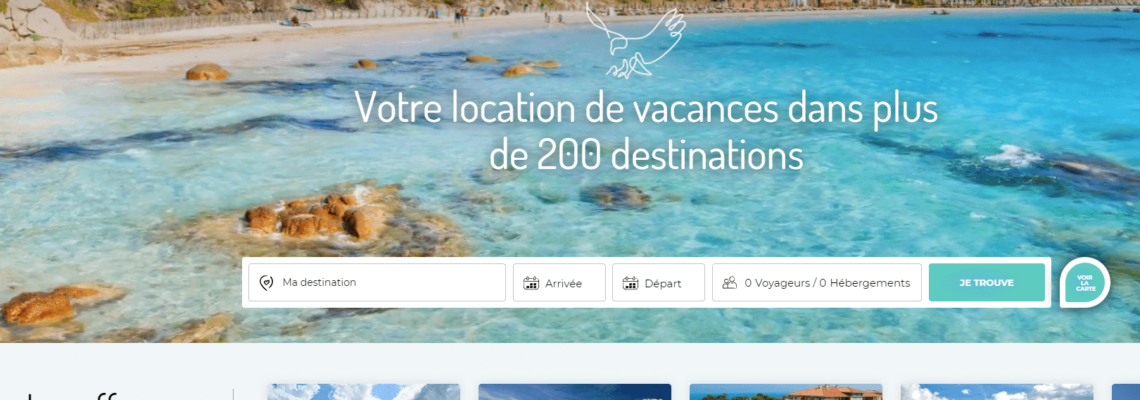
Task: Open the first offer thumbnail with cloudy sky
Action: (364, 392)
